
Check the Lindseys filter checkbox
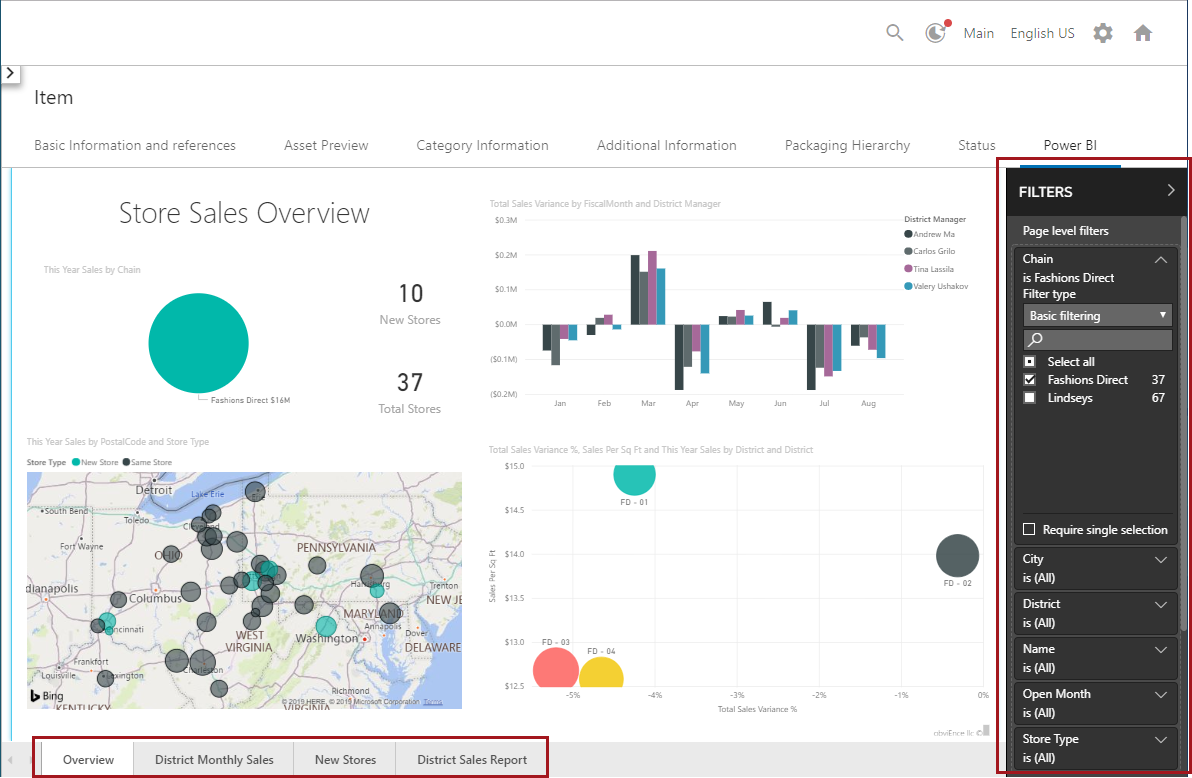click(x=1030, y=398)
